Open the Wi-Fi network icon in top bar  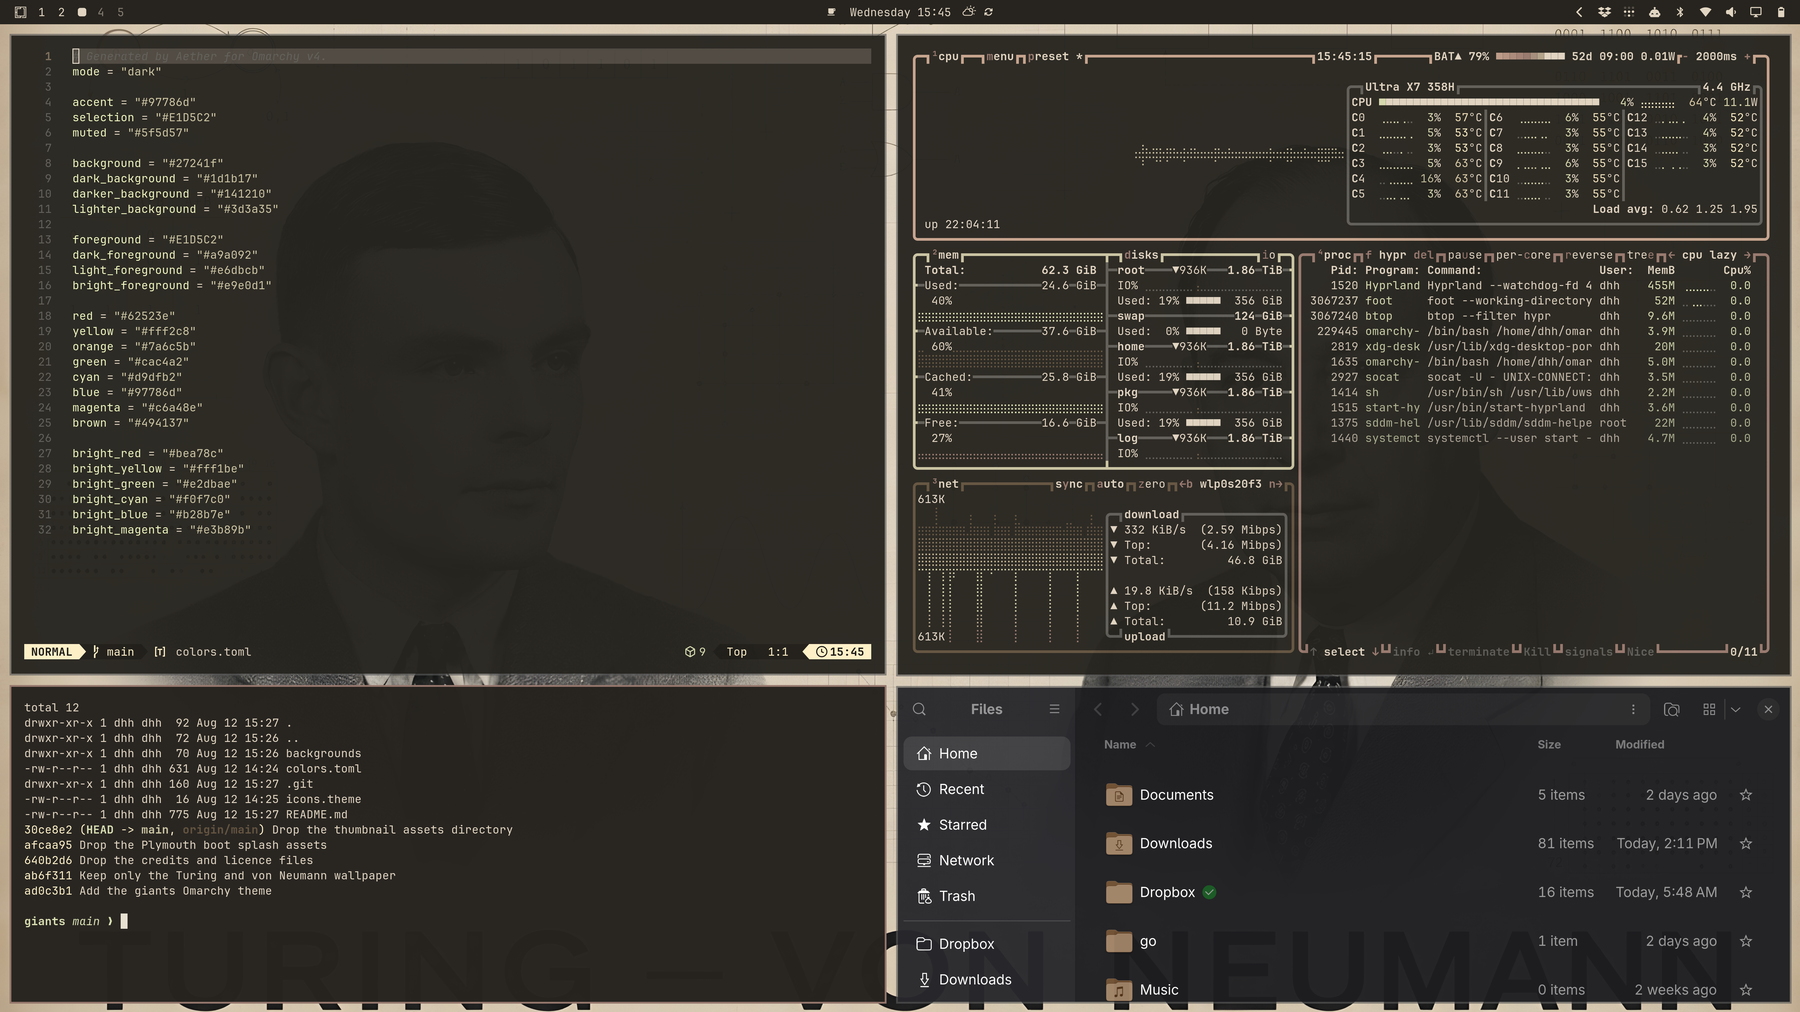pyautogui.click(x=1705, y=12)
